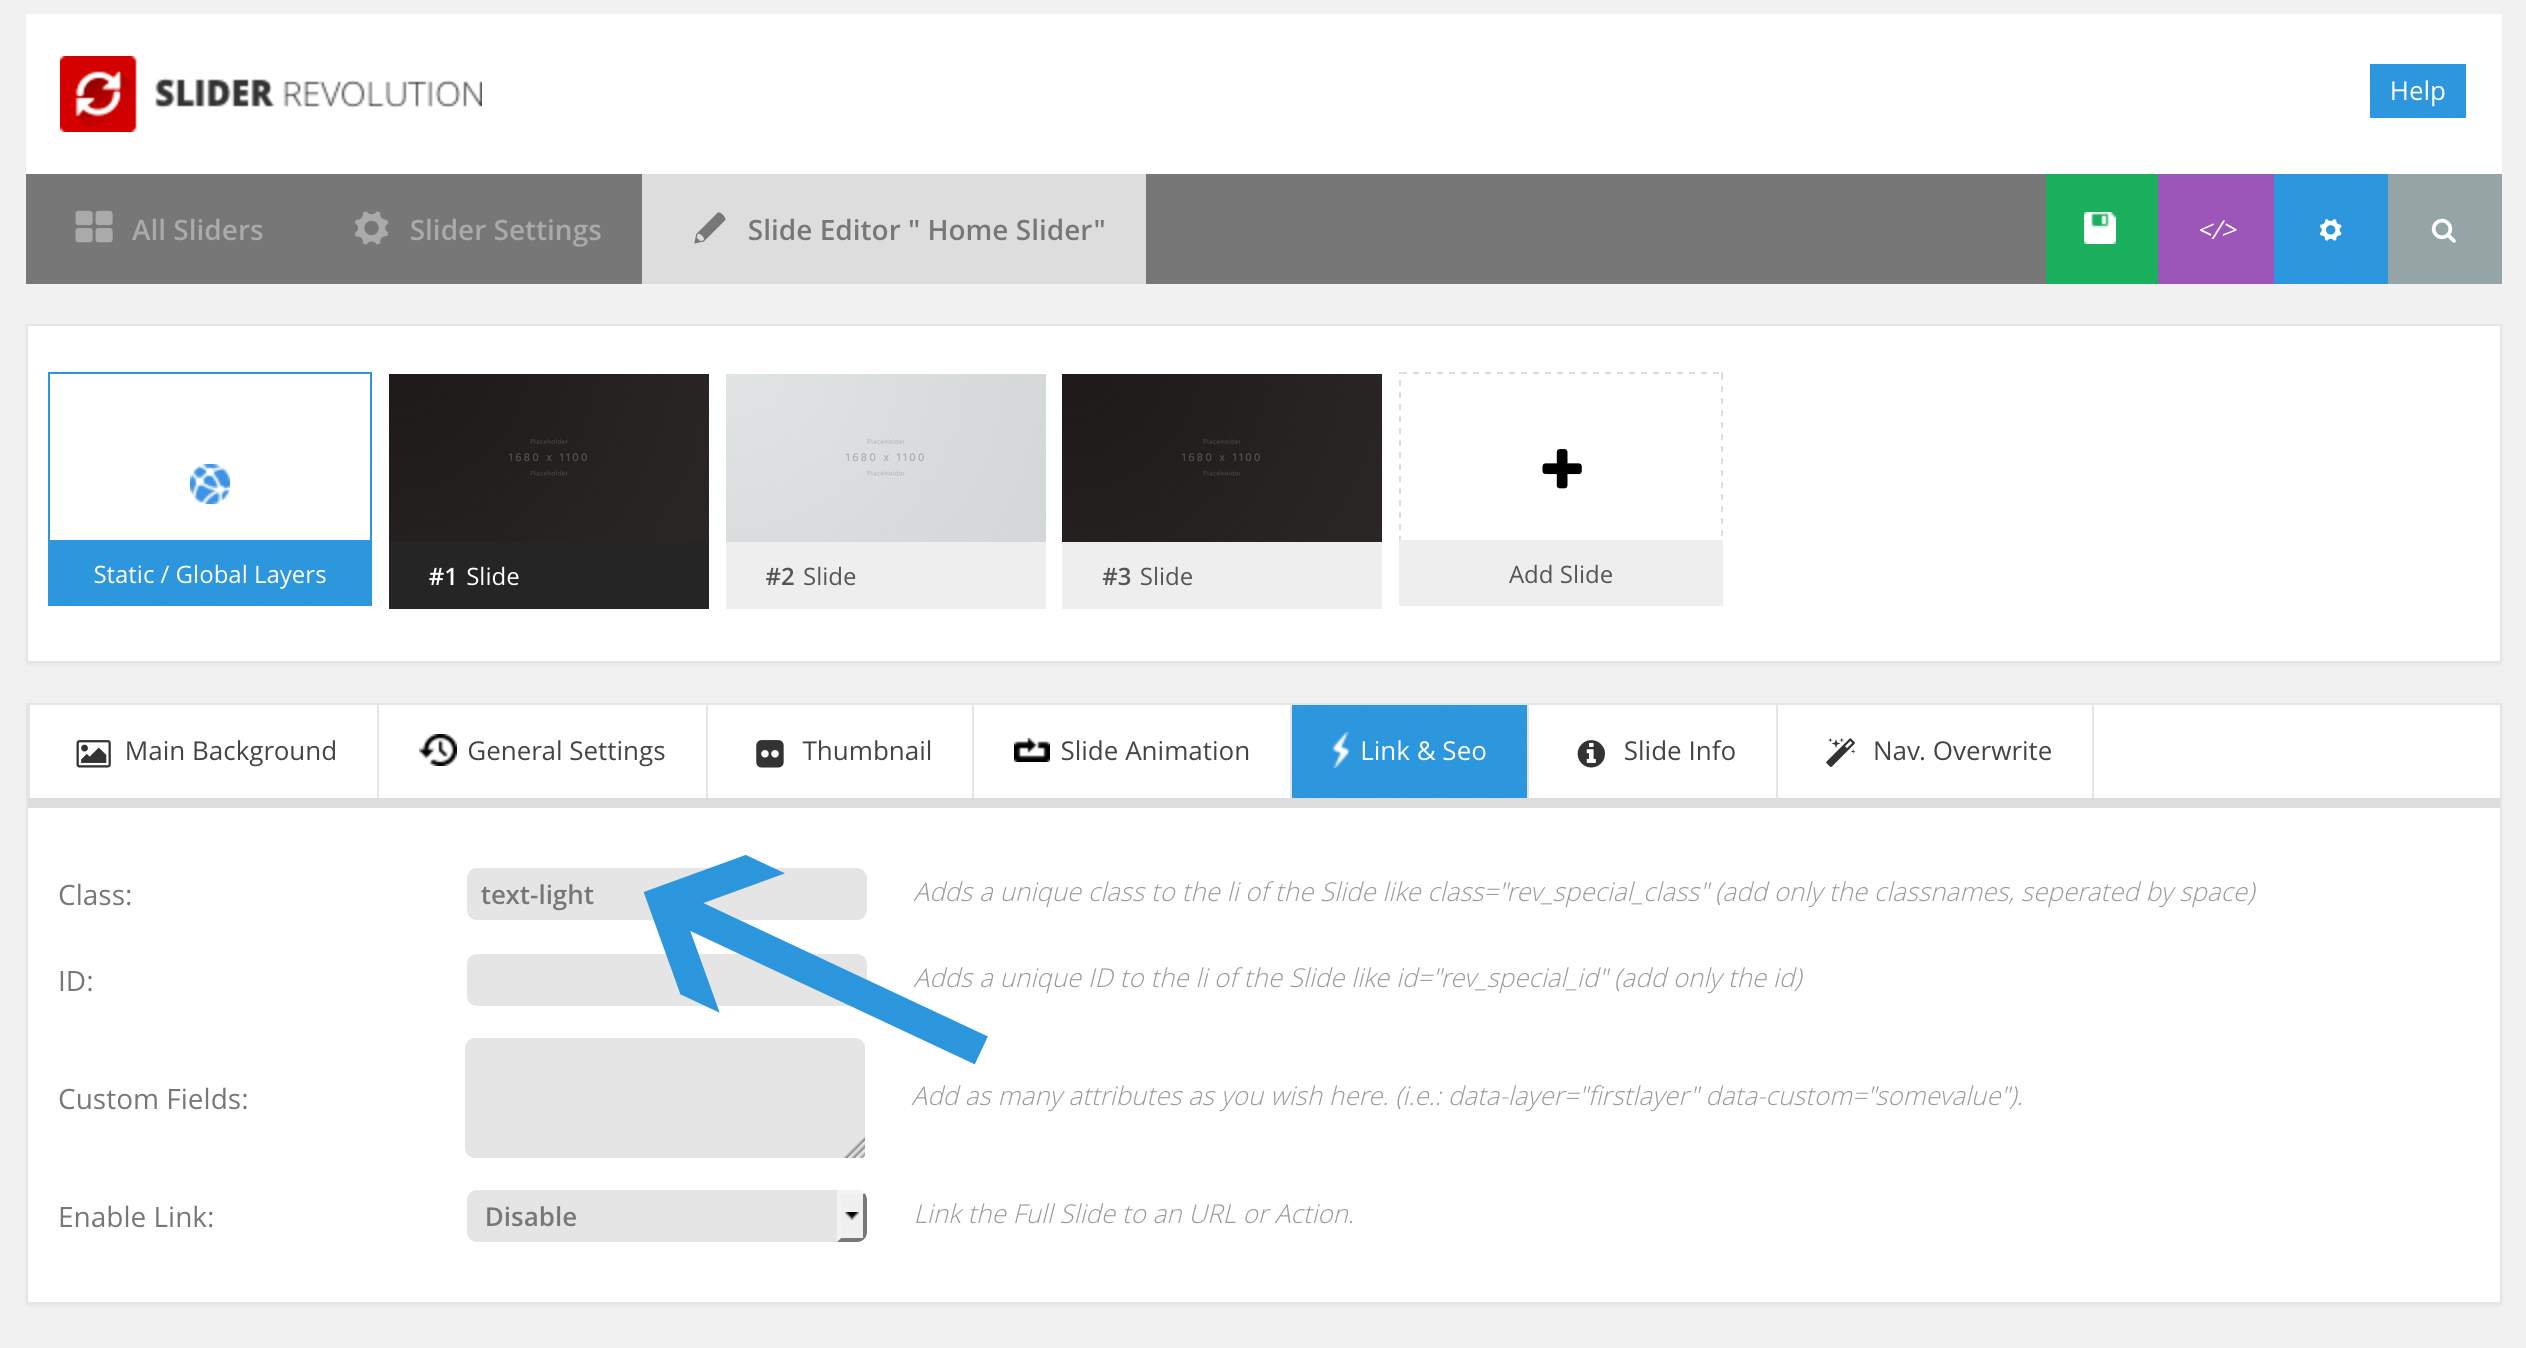Click "Link the Full Slide to an URL" hint
The width and height of the screenshot is (2526, 1348).
tap(1134, 1214)
